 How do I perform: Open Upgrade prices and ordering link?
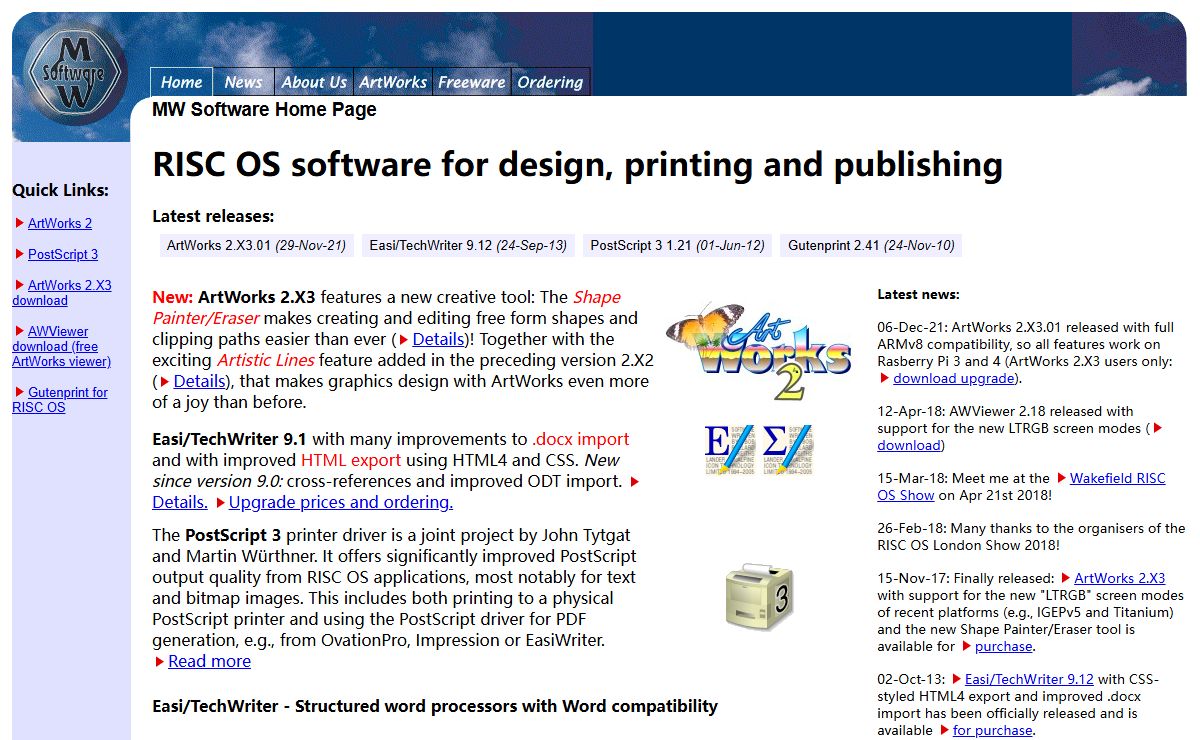point(340,502)
